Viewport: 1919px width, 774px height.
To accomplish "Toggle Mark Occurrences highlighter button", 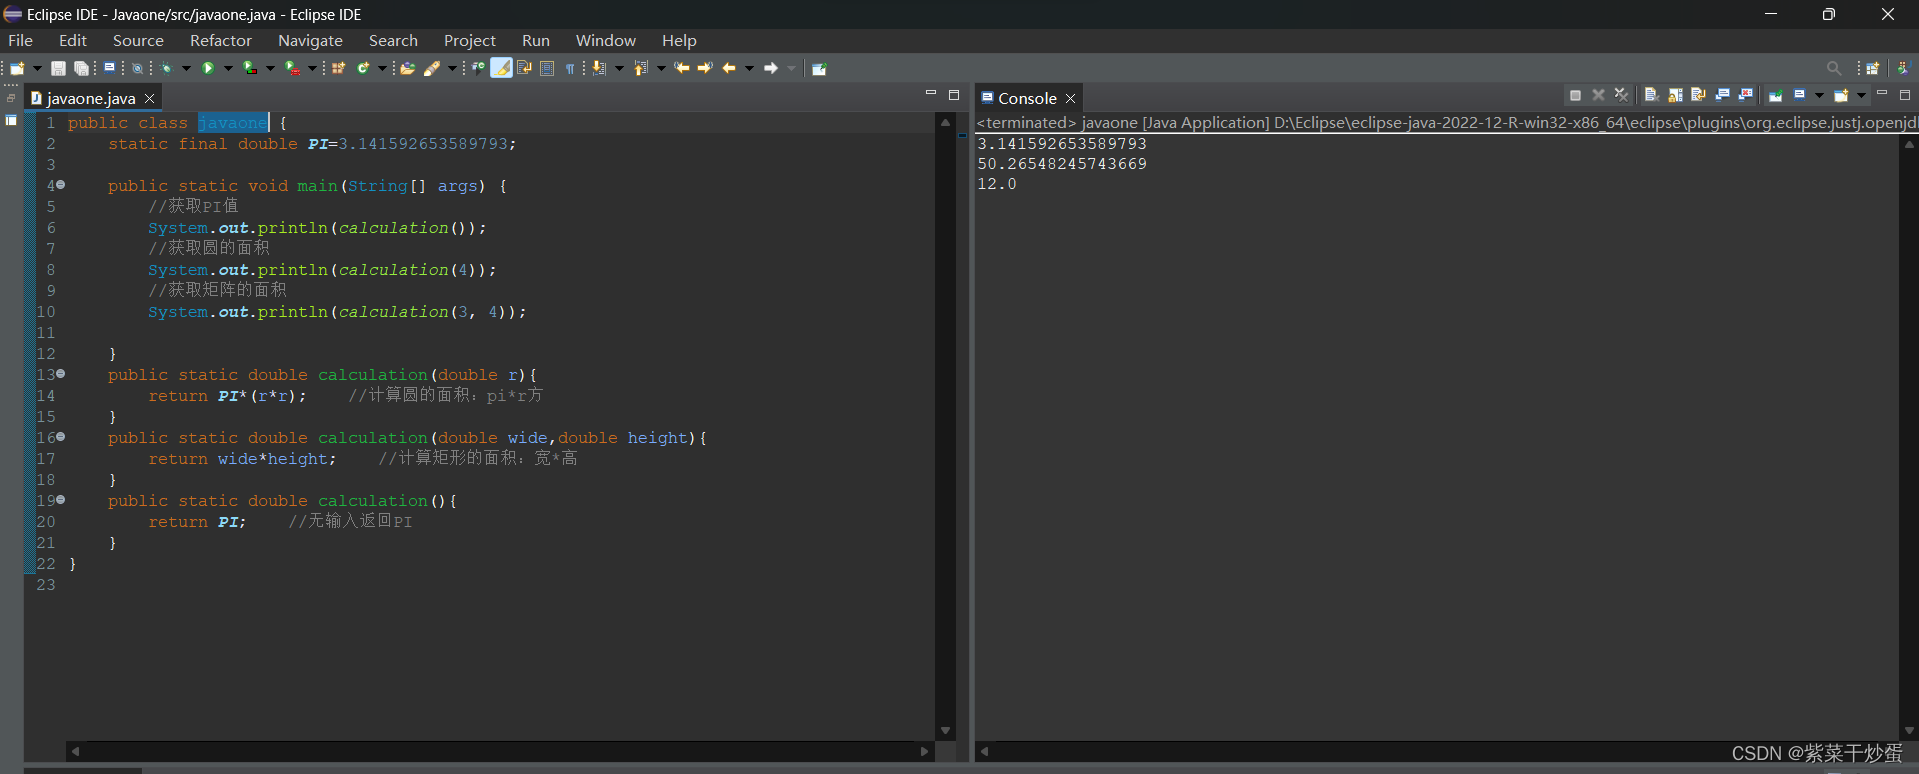I will (x=501, y=68).
